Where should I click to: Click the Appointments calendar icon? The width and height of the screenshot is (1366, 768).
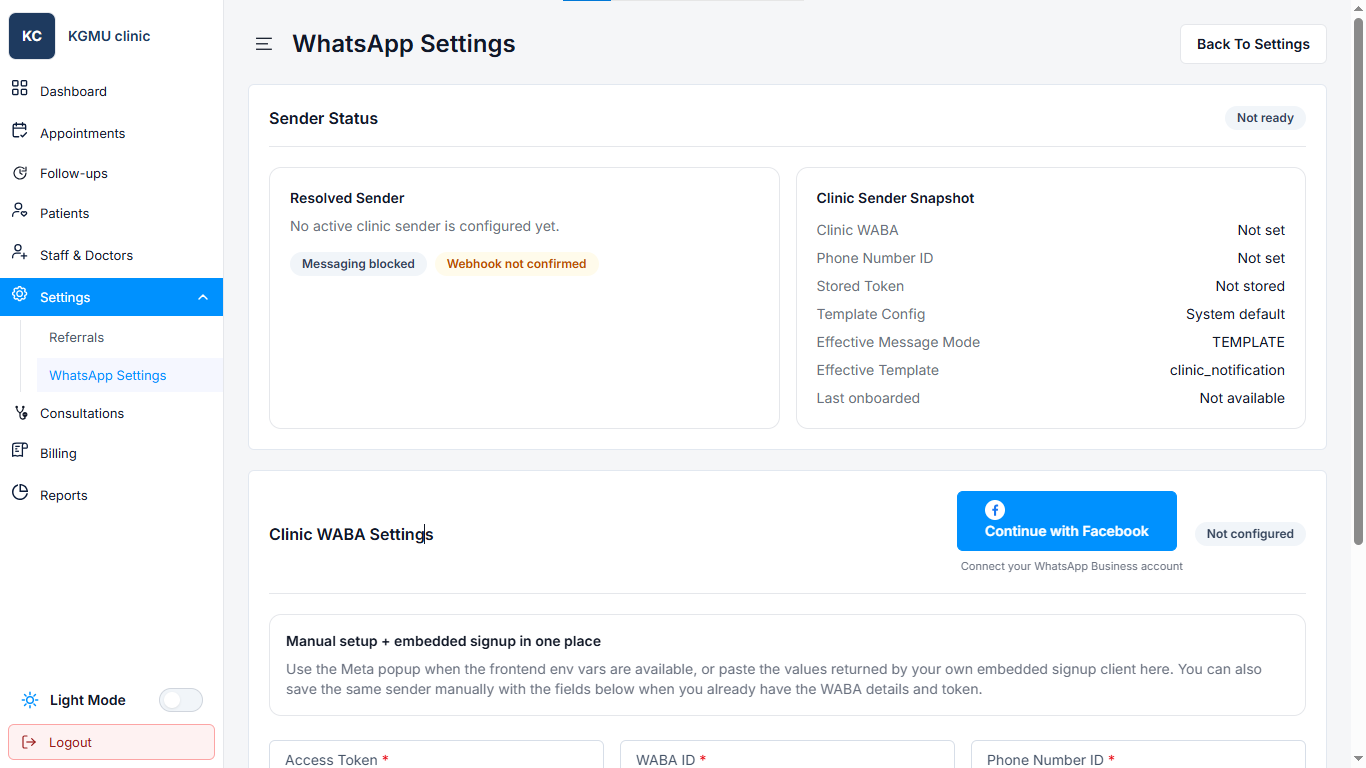19,130
